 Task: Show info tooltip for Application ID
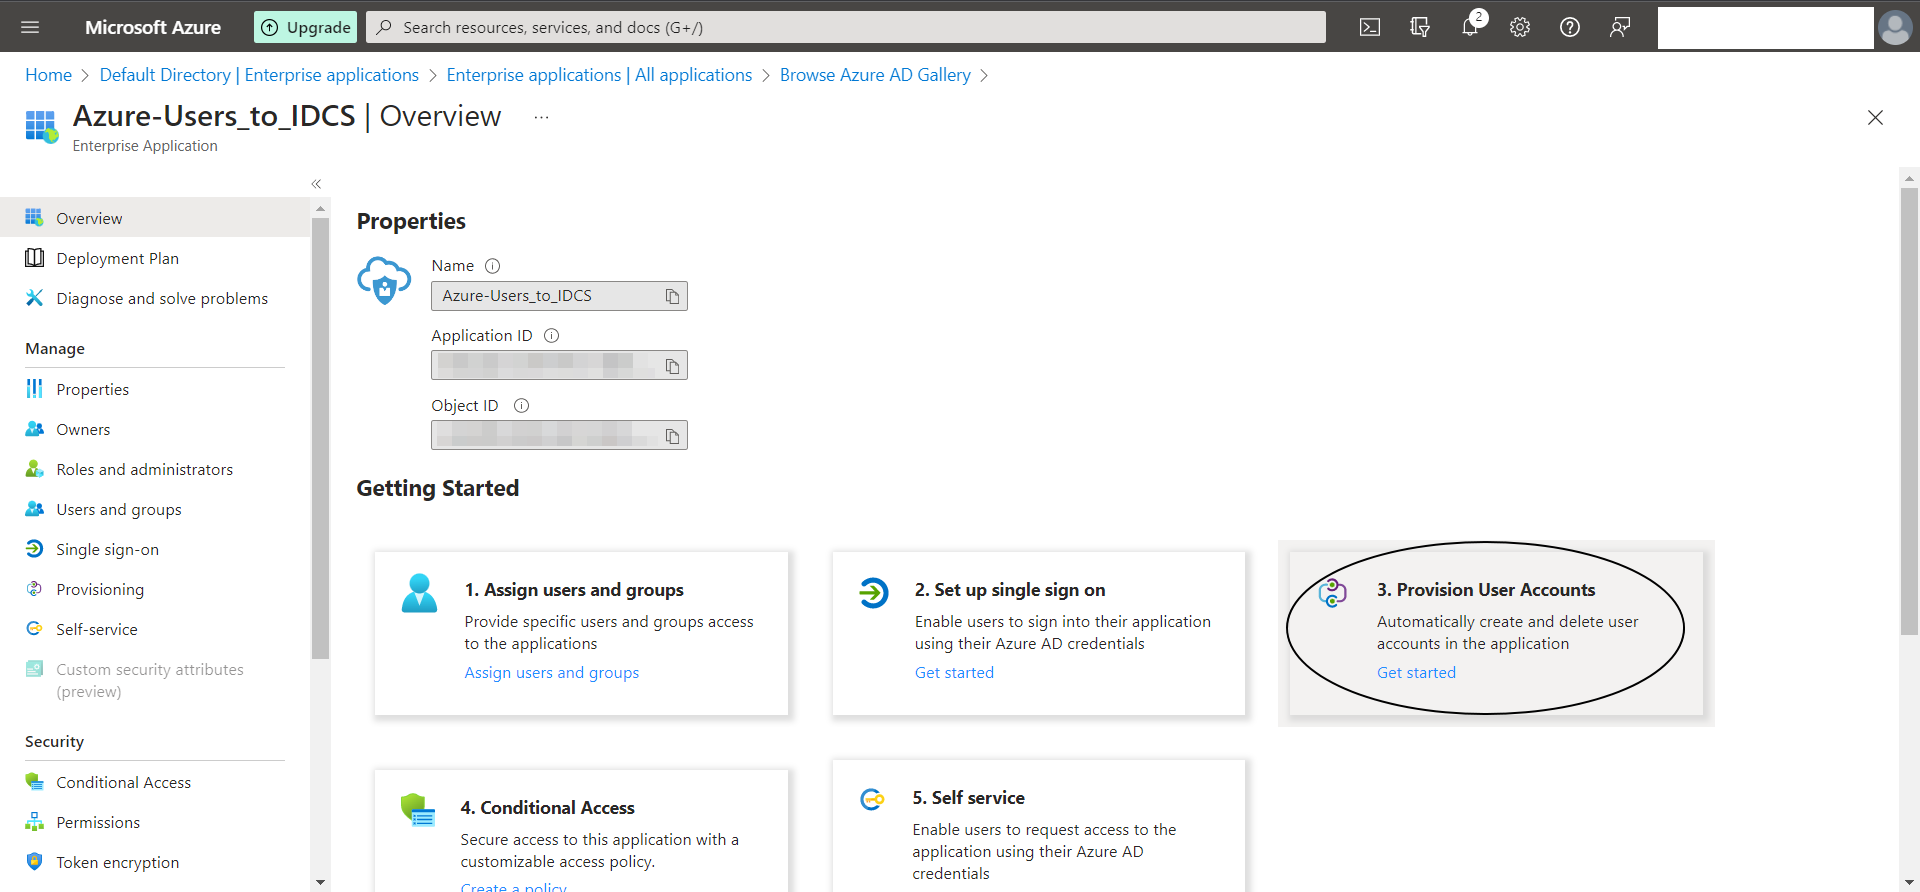click(551, 336)
